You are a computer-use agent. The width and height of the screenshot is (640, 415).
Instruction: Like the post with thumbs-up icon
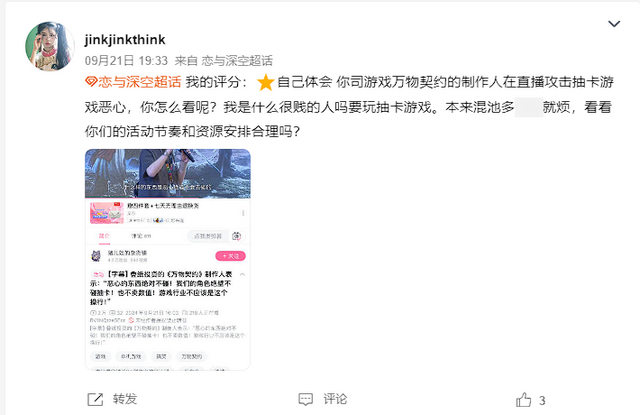524,399
